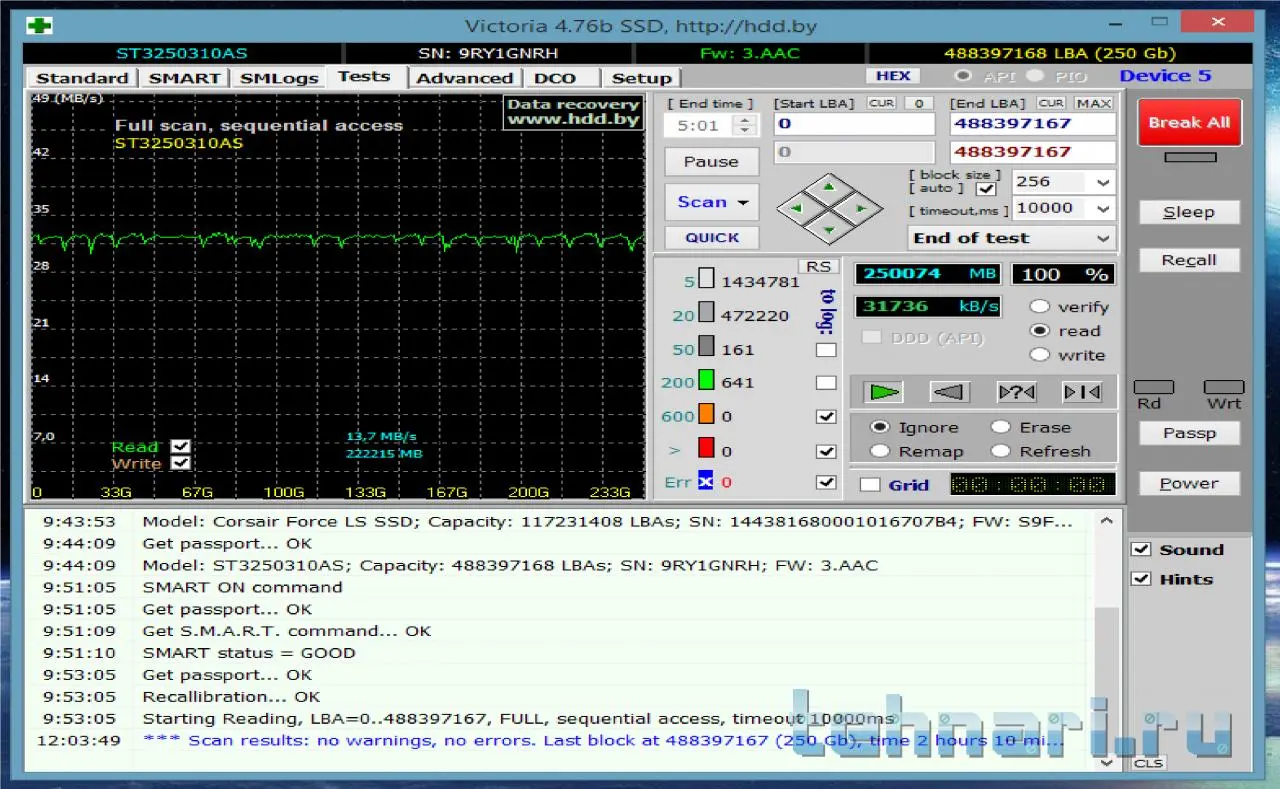Switch to the SMART tab
This screenshot has height=789, width=1280.
pyautogui.click(x=184, y=78)
